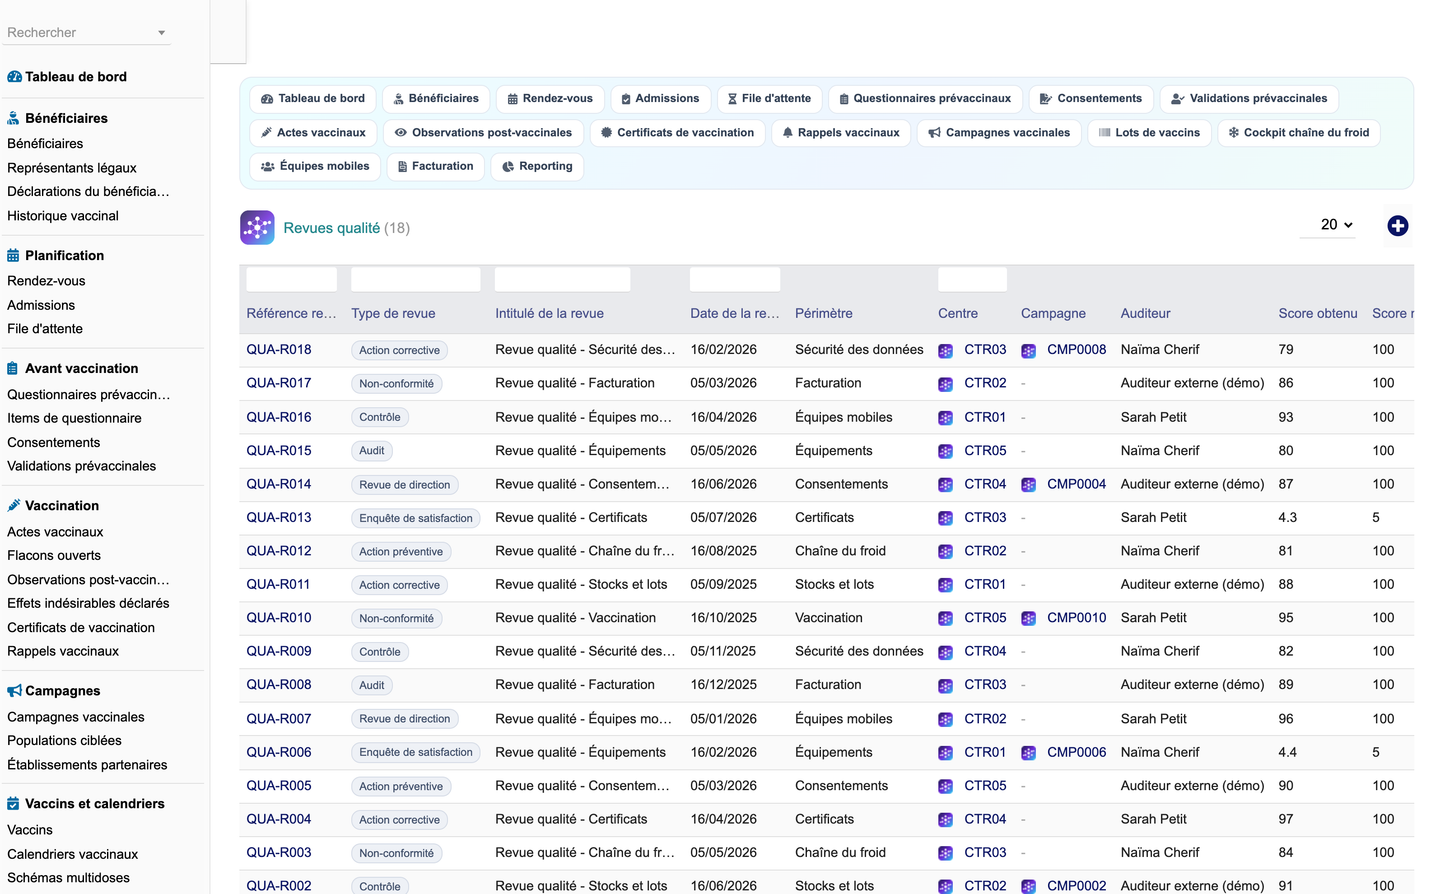Open the Lots de vaccins tab
Viewport: 1445px width, 894px height.
[x=1150, y=133]
